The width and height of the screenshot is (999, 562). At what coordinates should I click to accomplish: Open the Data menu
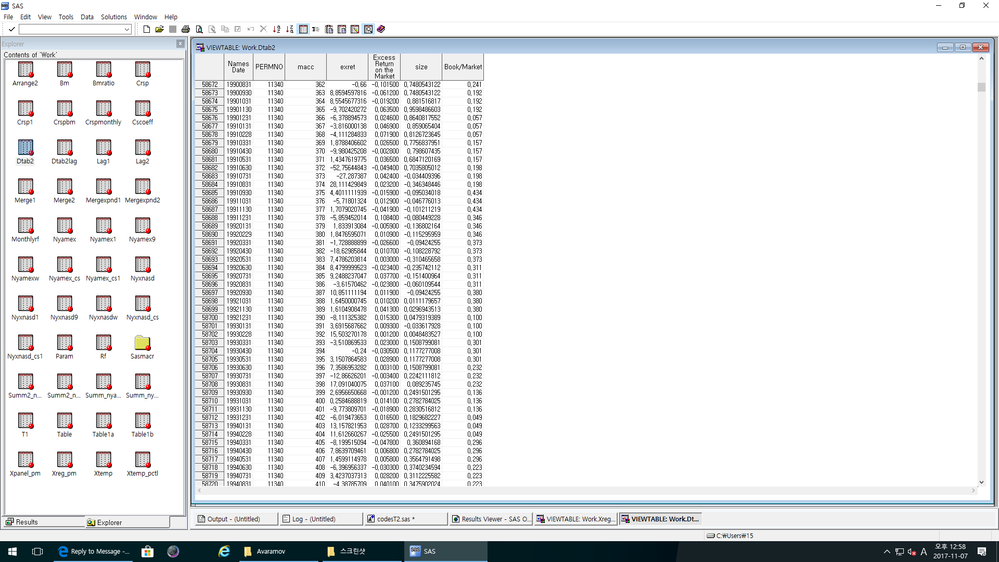(87, 17)
